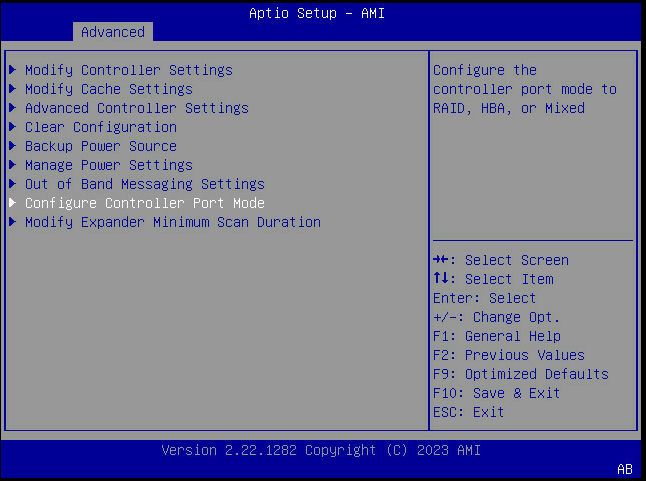Switch to the Advanced tab
This screenshot has width=646, height=481.
[x=112, y=32]
